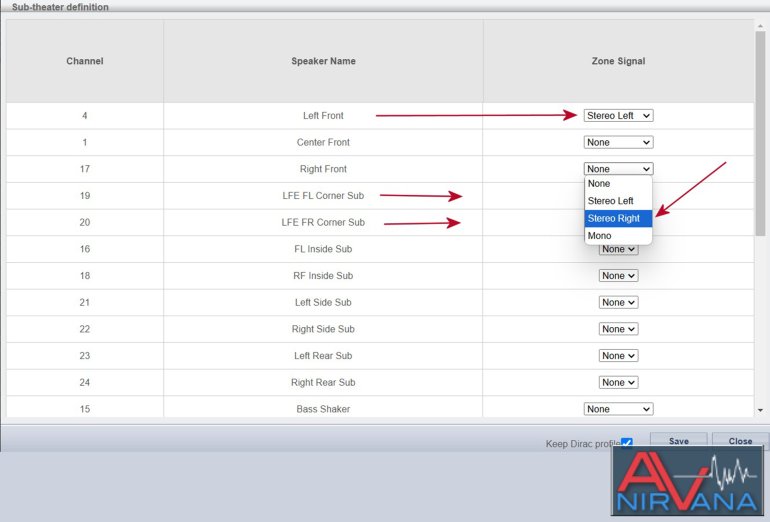The height and width of the screenshot is (522, 770).
Task: Click the Close button
Action: point(740,441)
